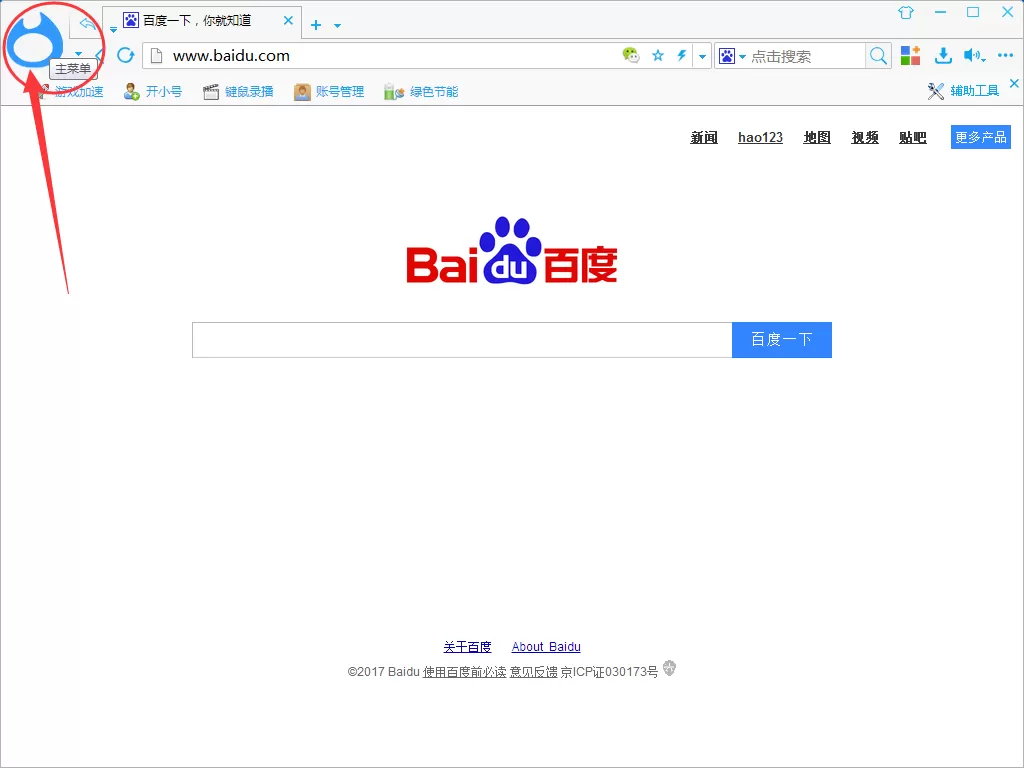The image size is (1024, 768).
Task: Open 账号管理 toolbar item
Action: 328,91
